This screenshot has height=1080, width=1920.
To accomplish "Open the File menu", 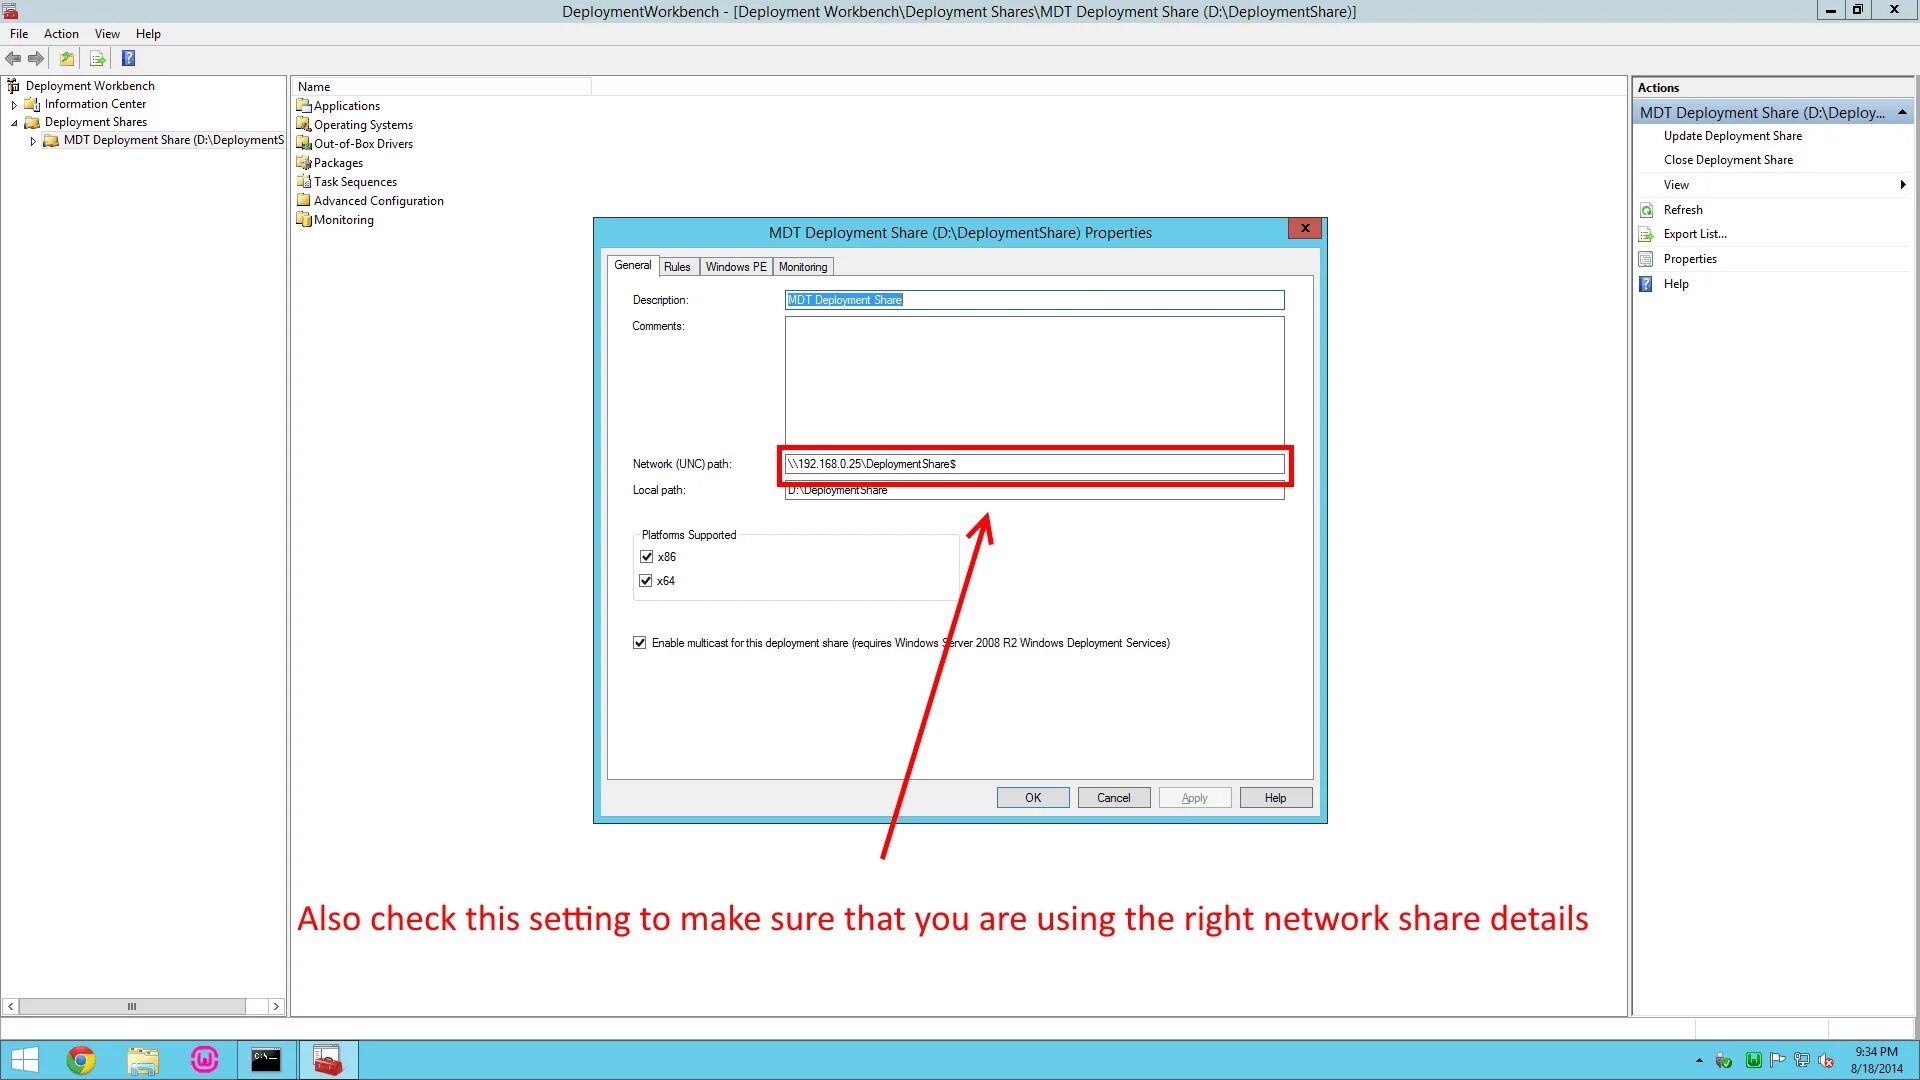I will click(19, 34).
